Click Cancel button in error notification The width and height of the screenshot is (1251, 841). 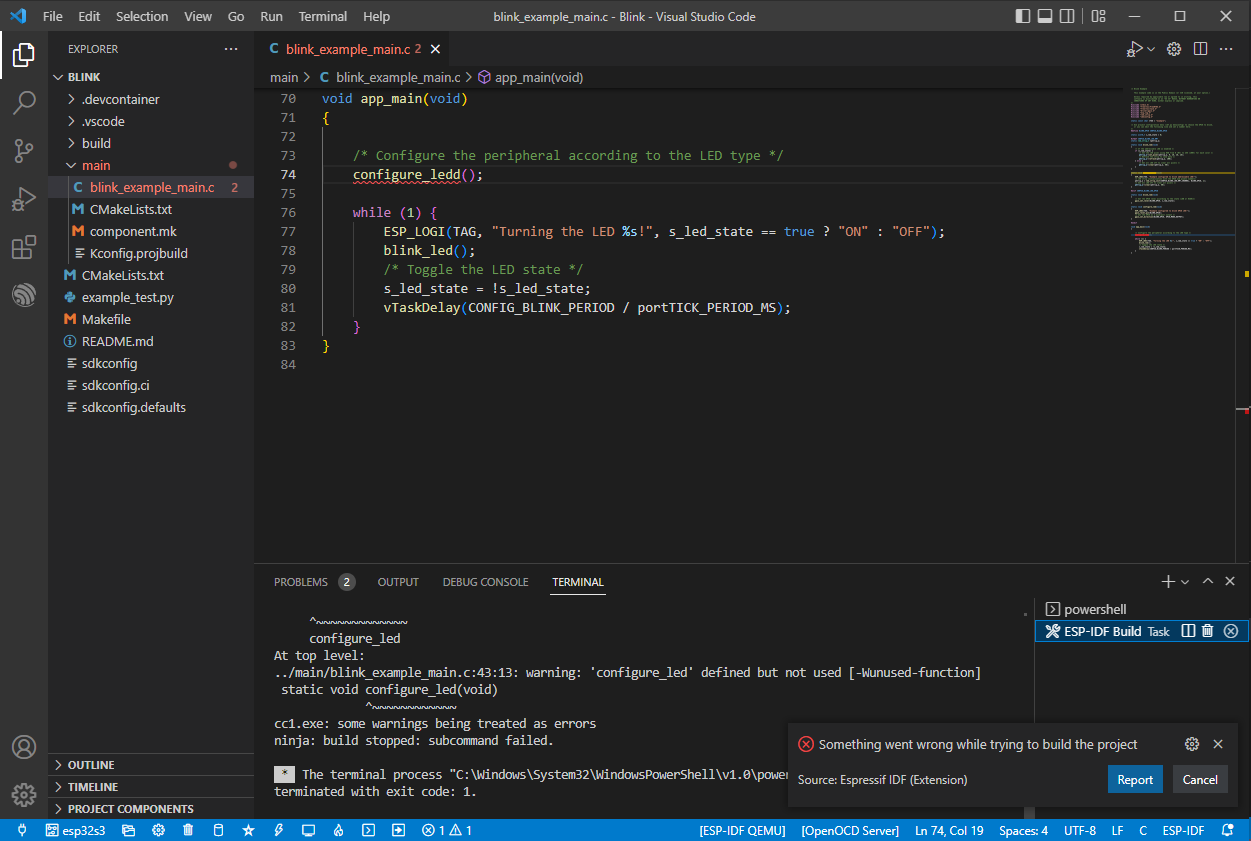pos(1200,780)
